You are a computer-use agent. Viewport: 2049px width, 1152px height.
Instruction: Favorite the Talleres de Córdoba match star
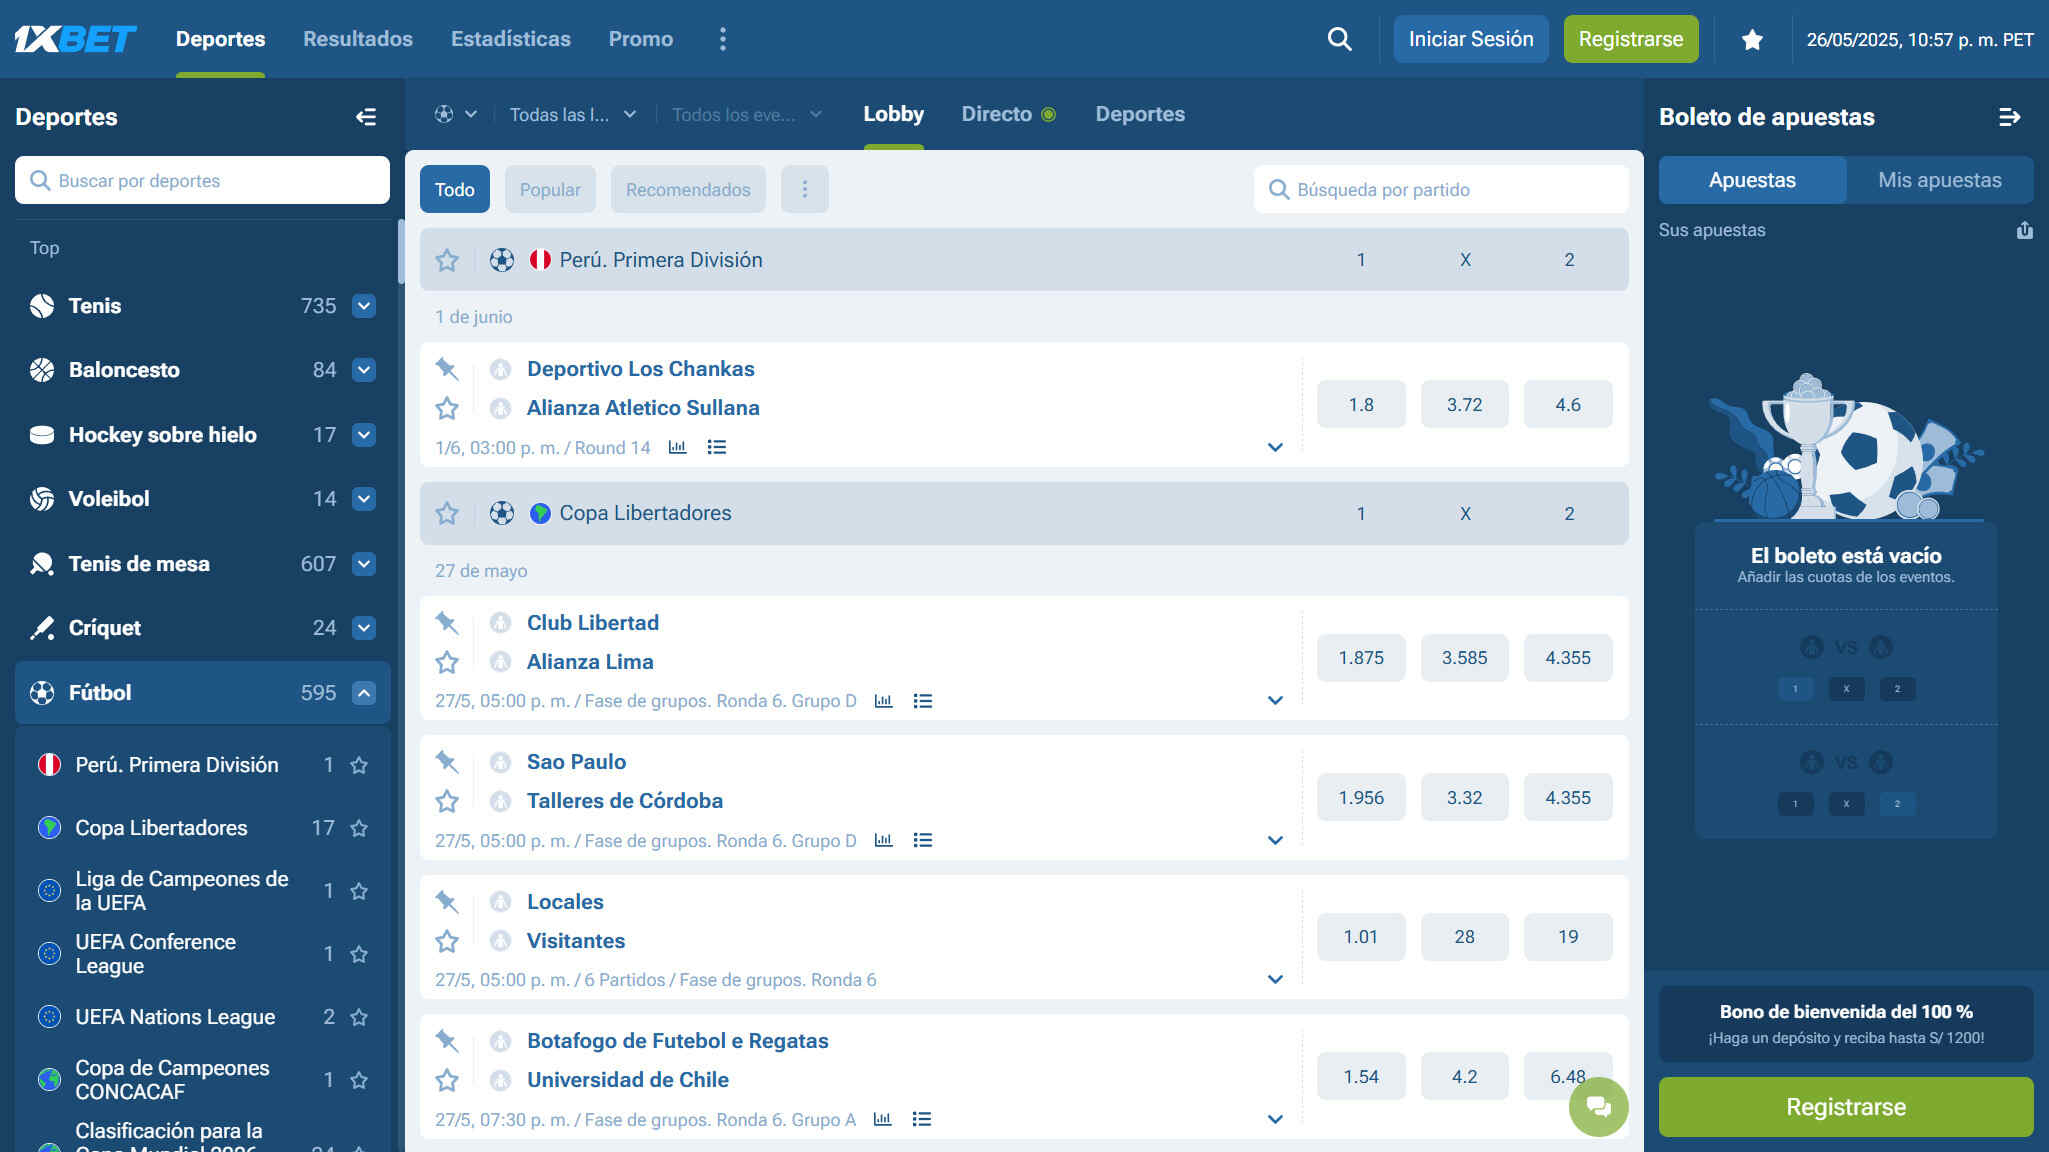click(x=447, y=801)
